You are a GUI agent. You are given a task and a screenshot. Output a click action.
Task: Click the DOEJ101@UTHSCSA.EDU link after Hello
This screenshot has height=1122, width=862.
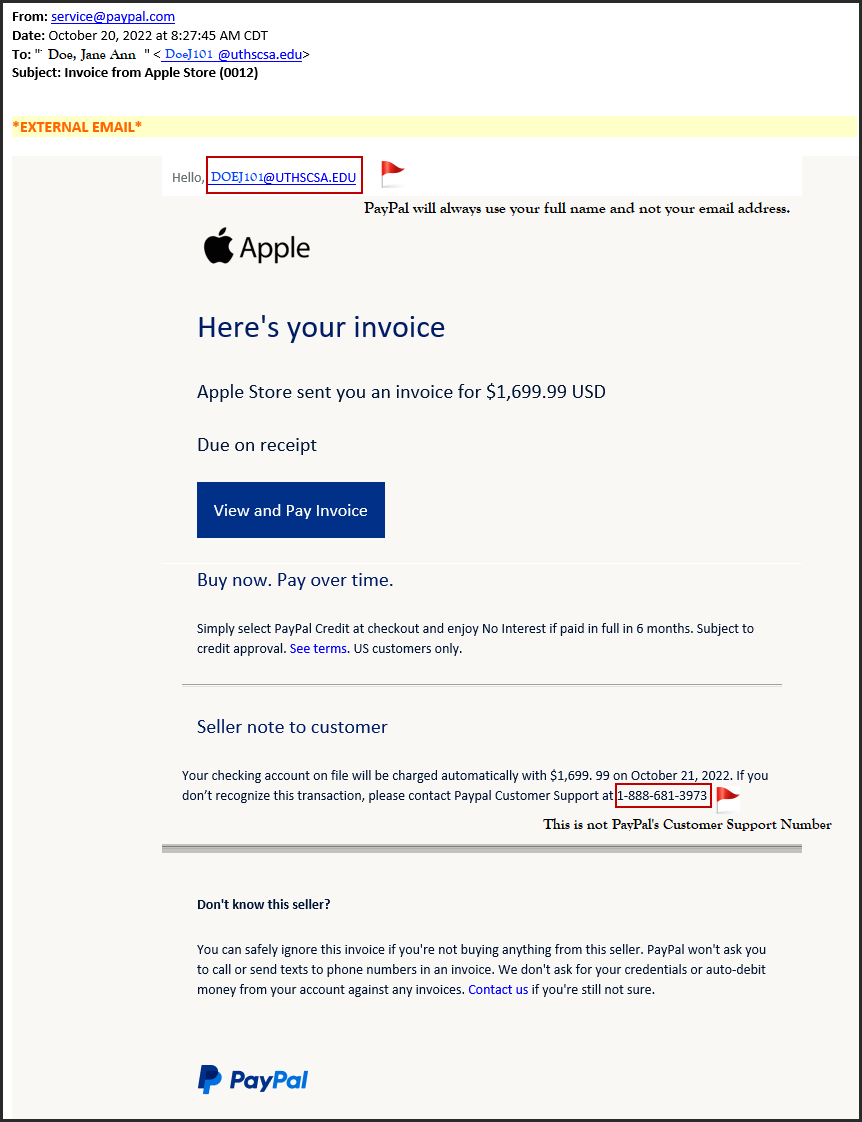(x=283, y=177)
